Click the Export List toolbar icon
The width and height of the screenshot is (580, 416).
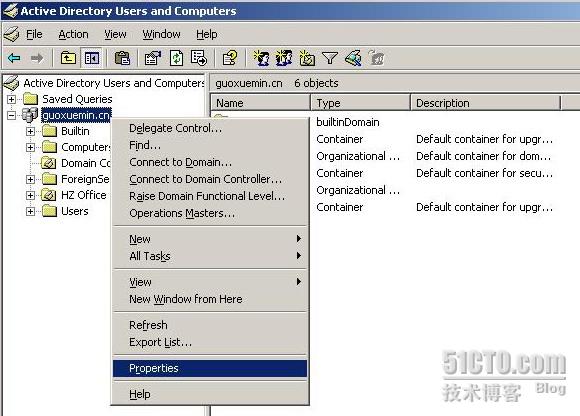(199, 58)
